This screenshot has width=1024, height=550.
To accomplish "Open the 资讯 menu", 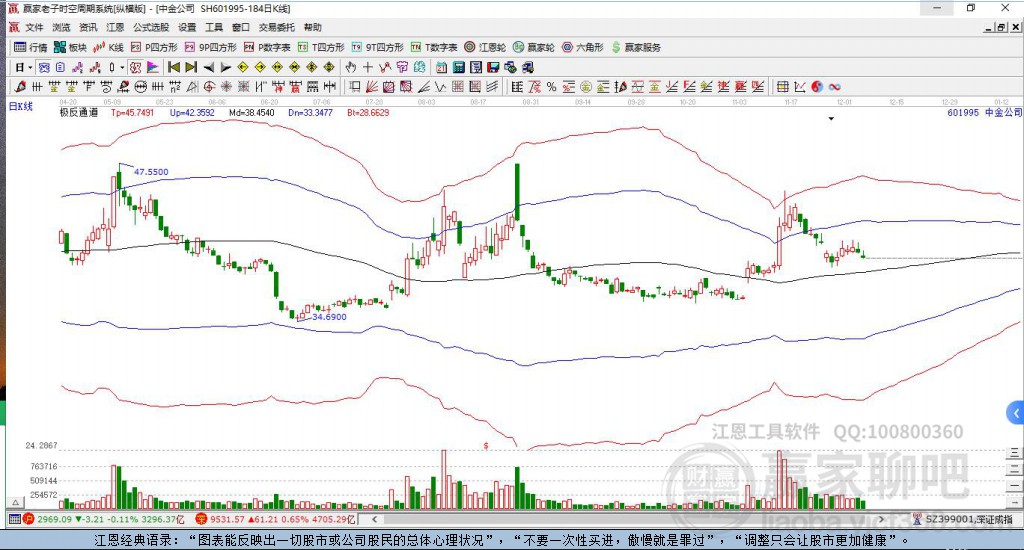I will [88, 27].
